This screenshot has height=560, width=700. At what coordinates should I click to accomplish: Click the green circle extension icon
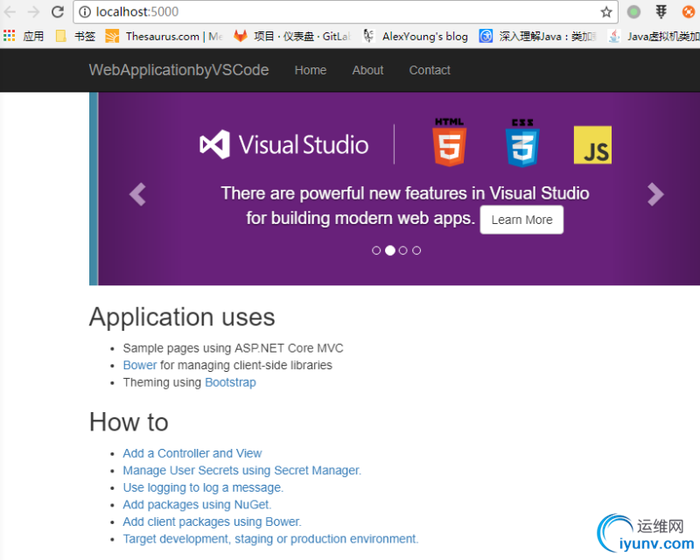coord(633,12)
